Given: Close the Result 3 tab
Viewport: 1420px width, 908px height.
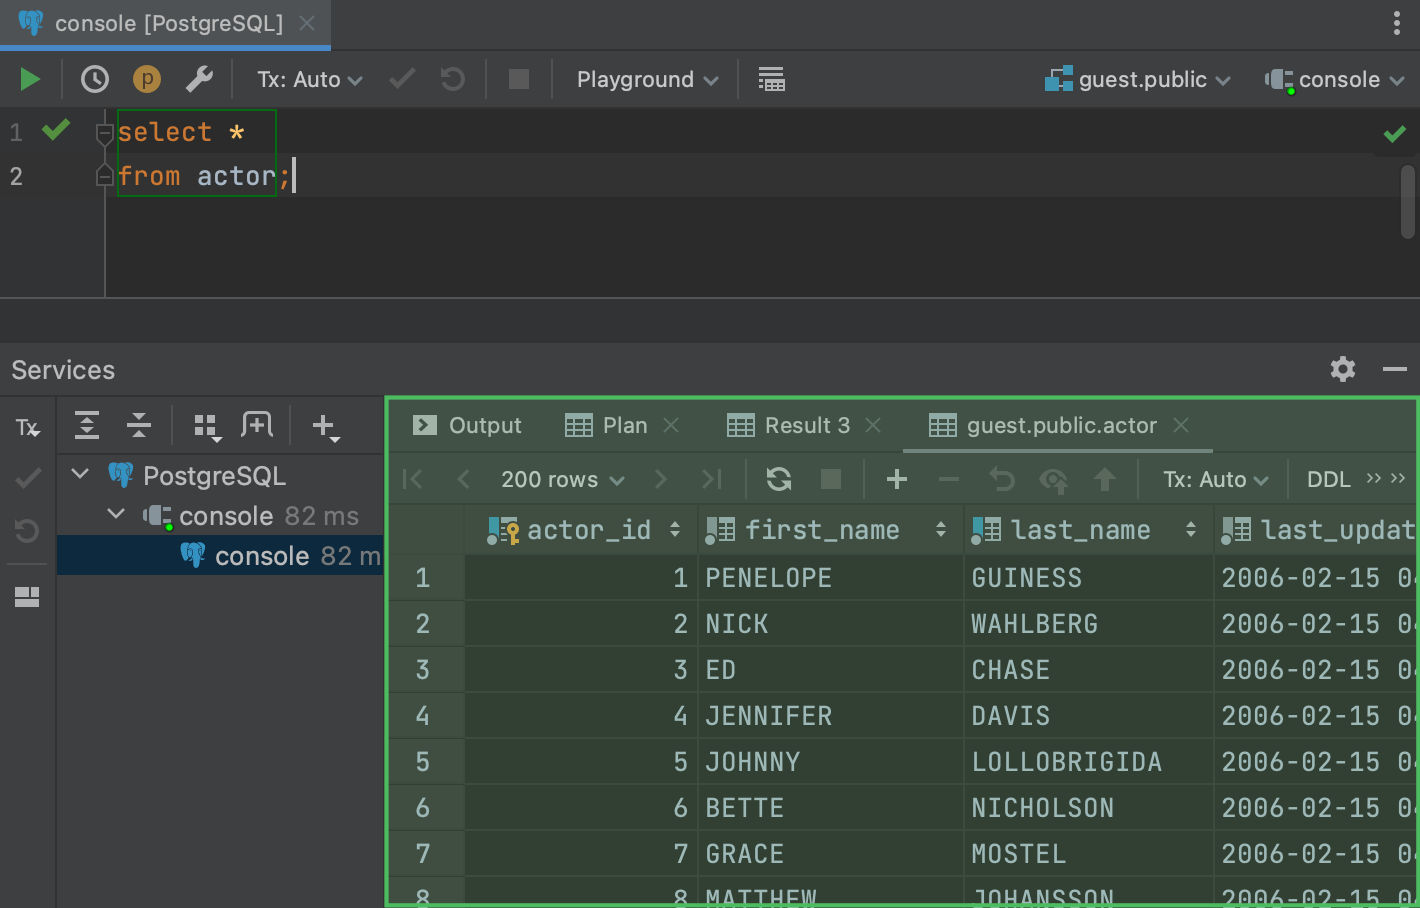Looking at the screenshot, I should [873, 425].
